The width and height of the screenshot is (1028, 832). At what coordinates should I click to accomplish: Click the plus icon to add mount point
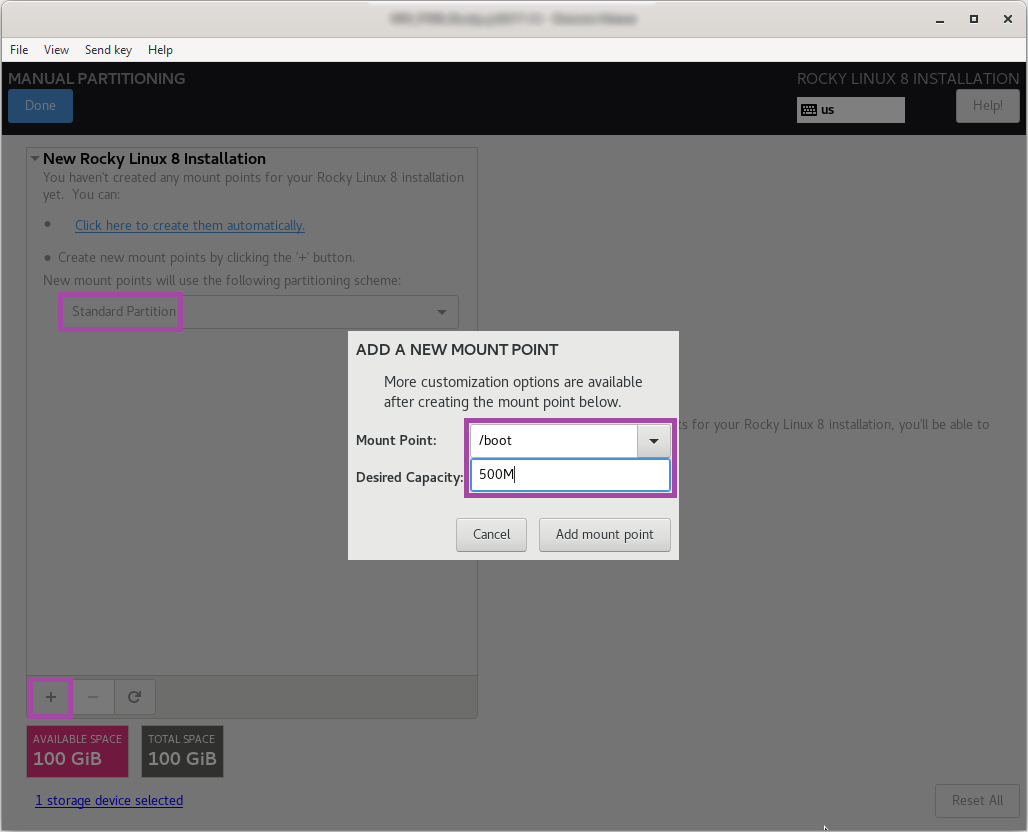click(x=50, y=697)
